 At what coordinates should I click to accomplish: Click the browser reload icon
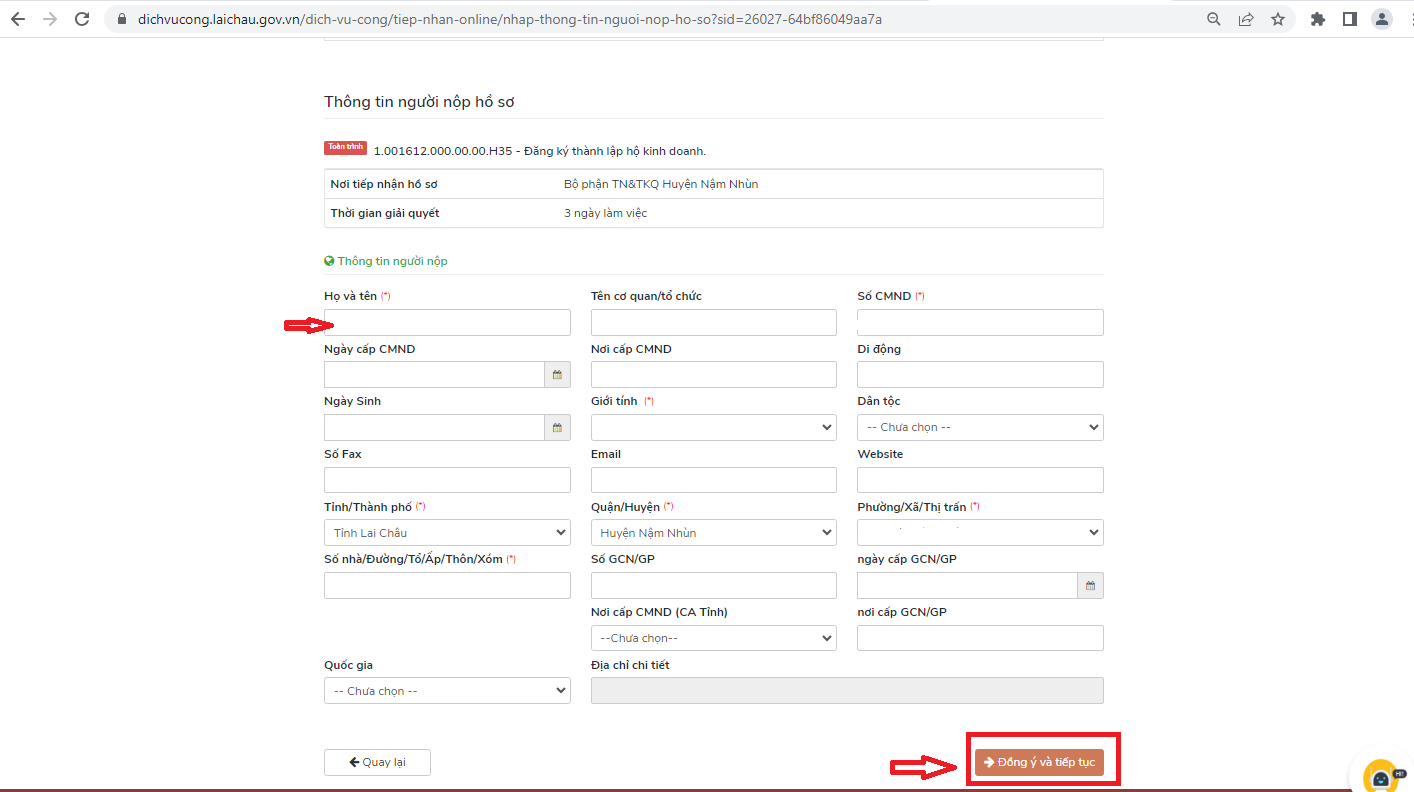click(82, 19)
